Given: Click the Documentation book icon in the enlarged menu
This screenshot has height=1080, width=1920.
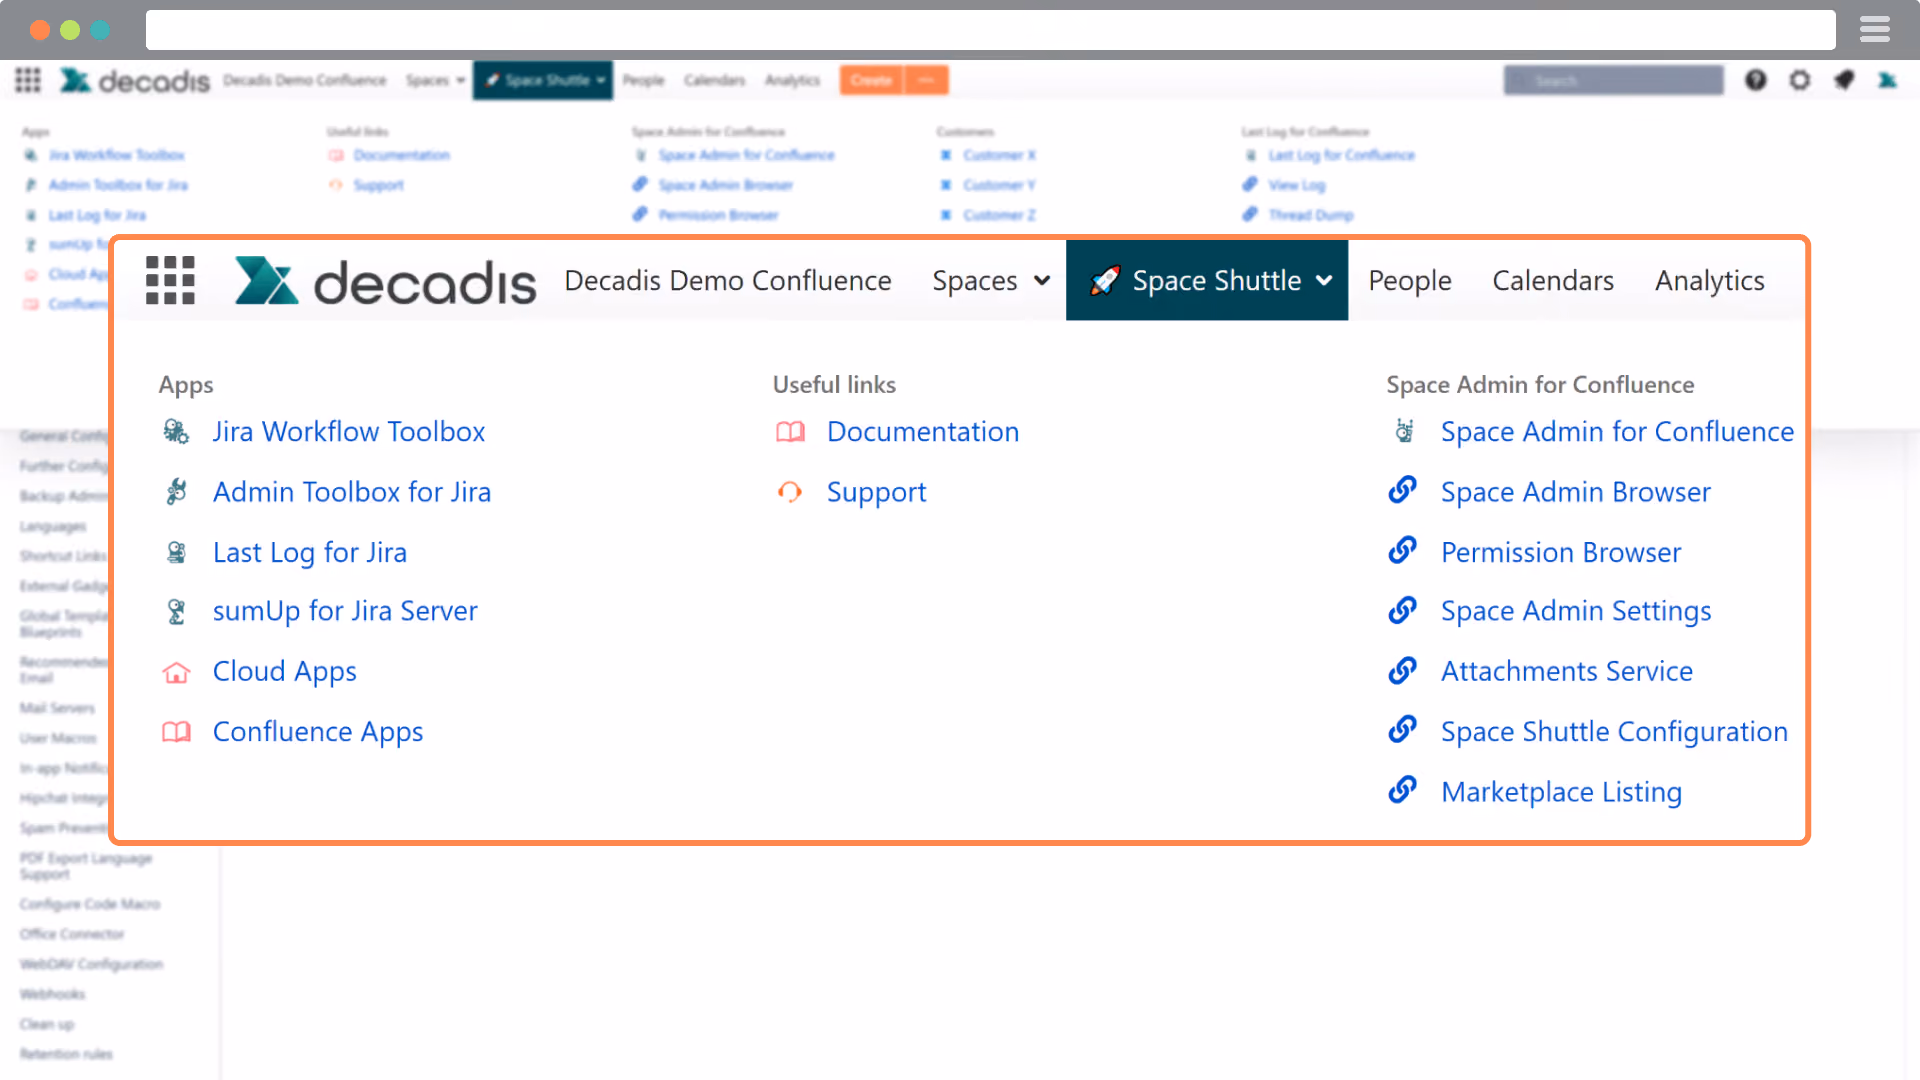Looking at the screenshot, I should (x=790, y=432).
